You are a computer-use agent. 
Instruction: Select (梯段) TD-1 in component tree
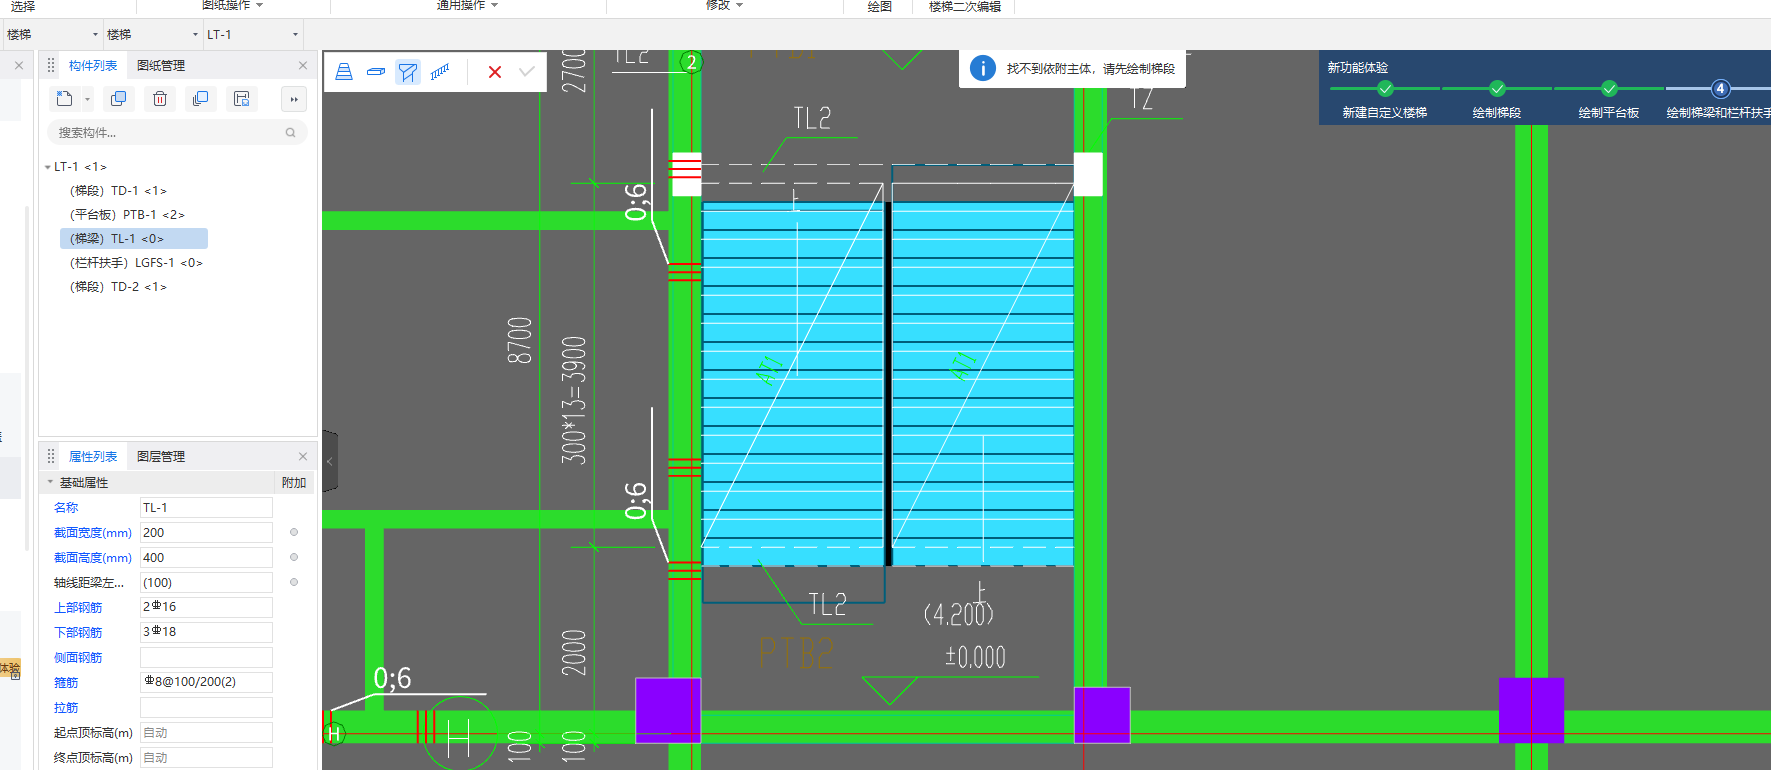119,190
